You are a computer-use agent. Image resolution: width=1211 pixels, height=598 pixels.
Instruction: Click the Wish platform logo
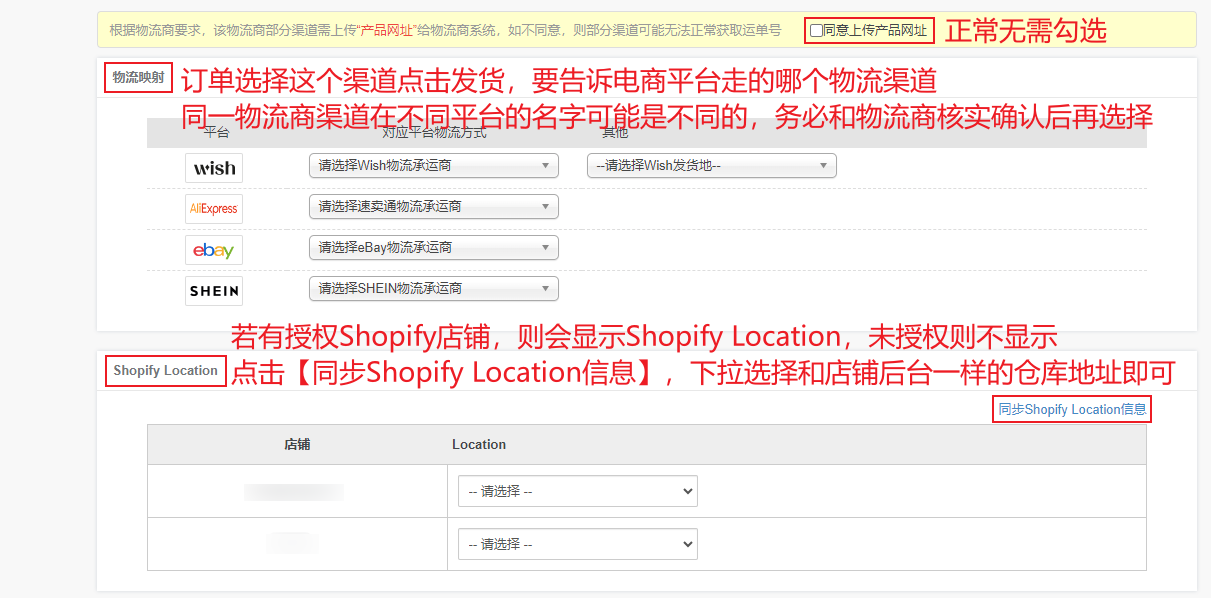coord(214,168)
